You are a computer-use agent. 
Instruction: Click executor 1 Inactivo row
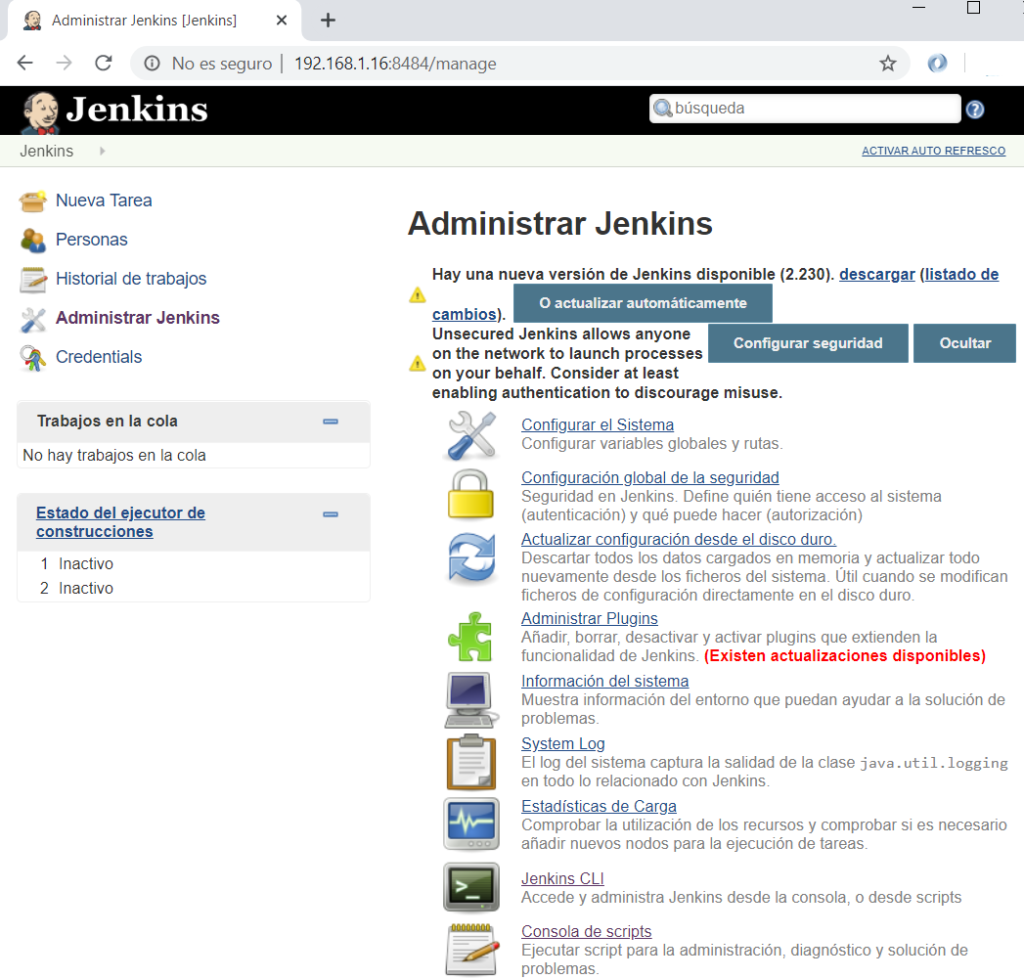pyautogui.click(x=193, y=564)
